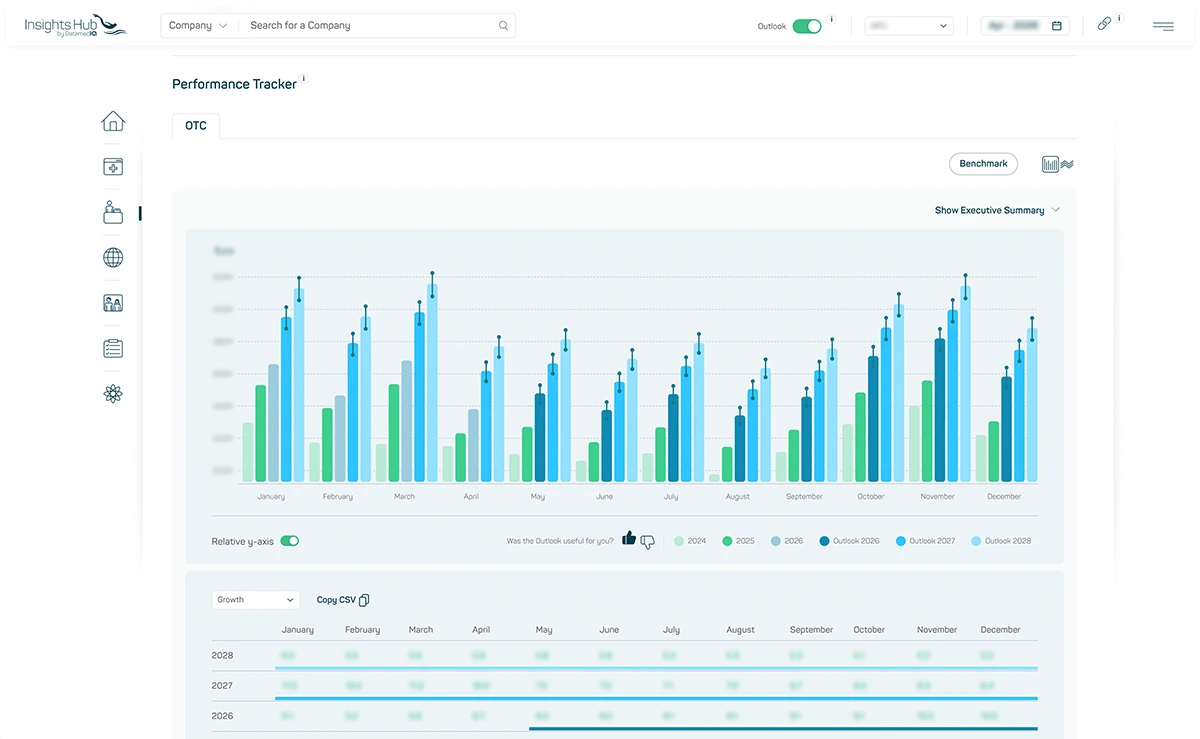Click the 2028 table row label
The height and width of the screenshot is (739, 1200).
[222, 656]
